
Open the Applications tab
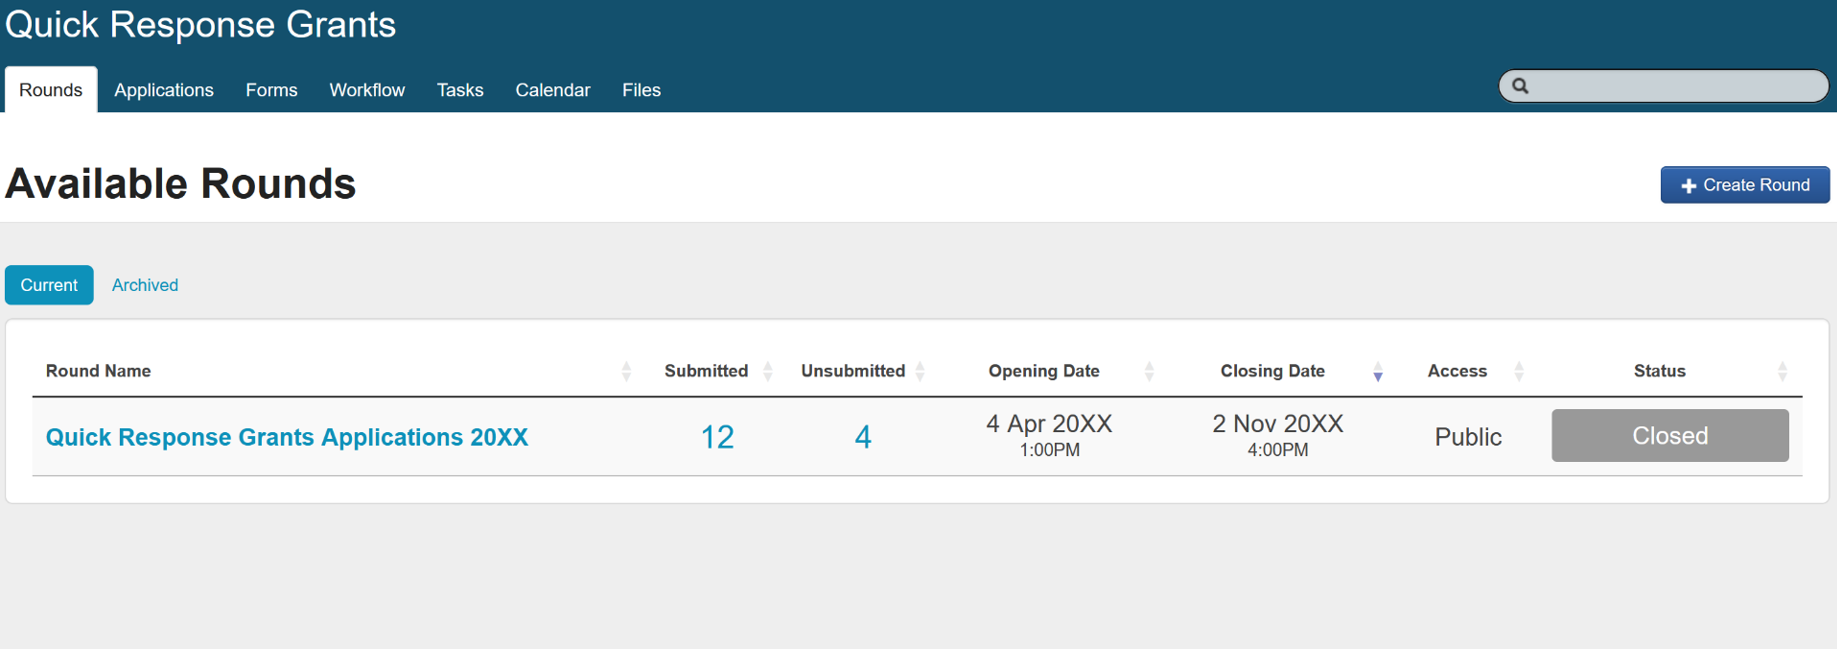tap(164, 90)
